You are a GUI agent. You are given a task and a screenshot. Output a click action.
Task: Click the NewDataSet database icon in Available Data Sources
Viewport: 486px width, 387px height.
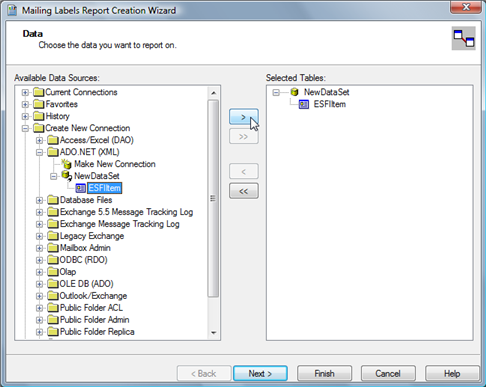tap(67, 176)
